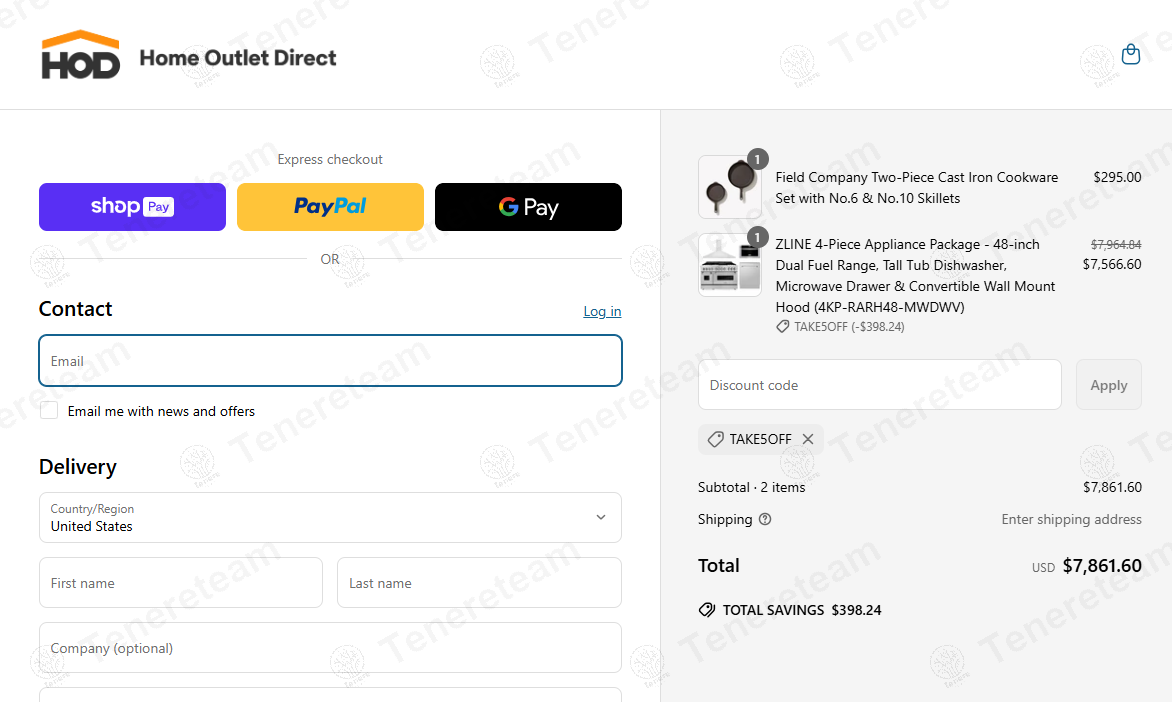Click the Total Savings tag icon
This screenshot has width=1172, height=702.
click(706, 610)
